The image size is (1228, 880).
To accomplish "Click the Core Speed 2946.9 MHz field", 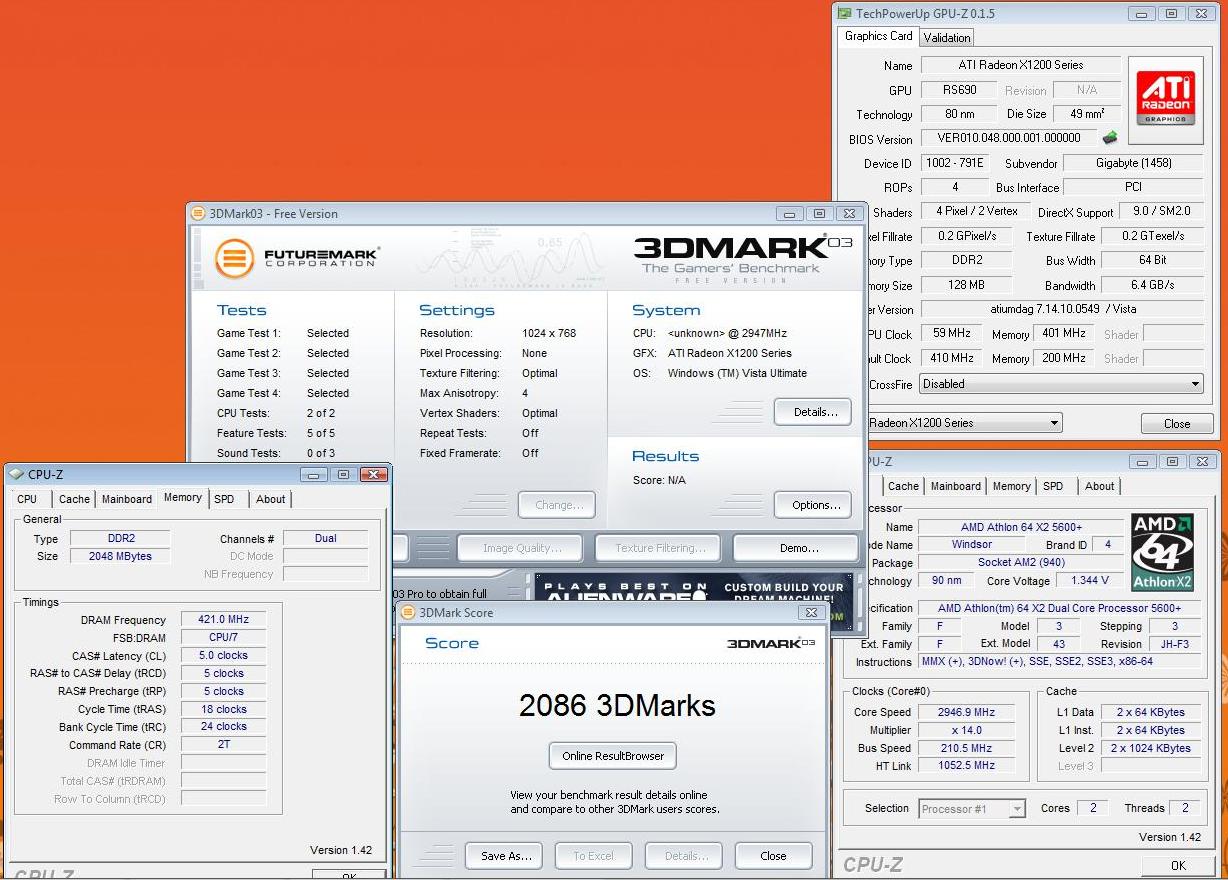I will pyautogui.click(x=966, y=713).
